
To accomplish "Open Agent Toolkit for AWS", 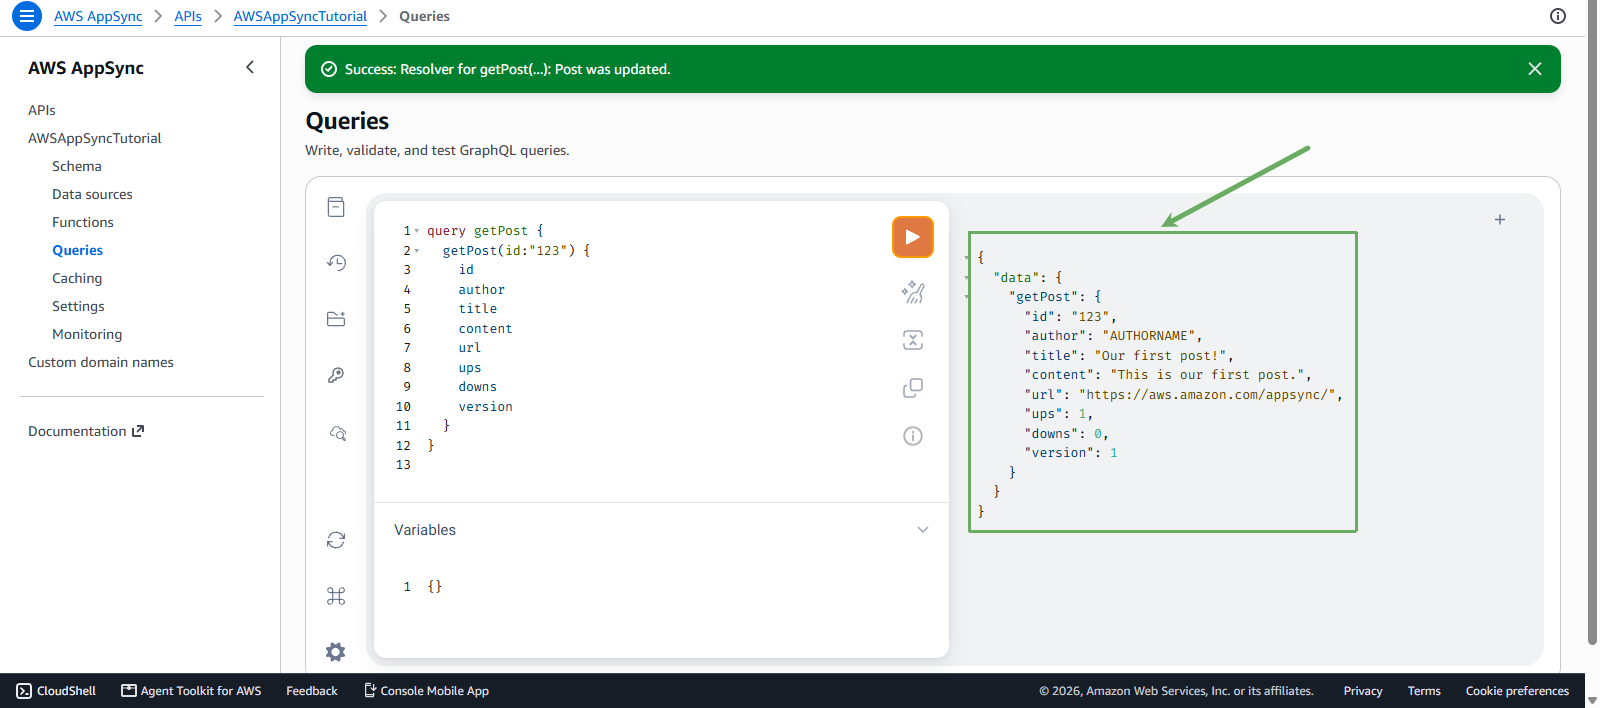I will 191,691.
